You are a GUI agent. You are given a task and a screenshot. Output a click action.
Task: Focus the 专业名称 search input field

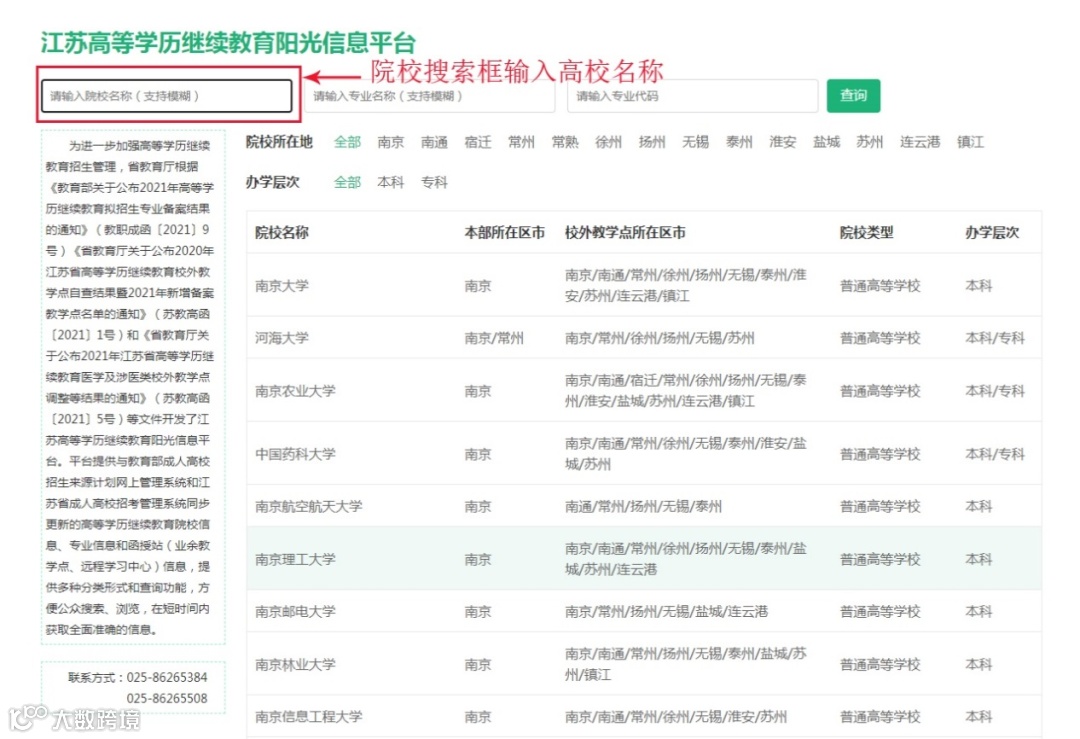pyautogui.click(x=430, y=96)
